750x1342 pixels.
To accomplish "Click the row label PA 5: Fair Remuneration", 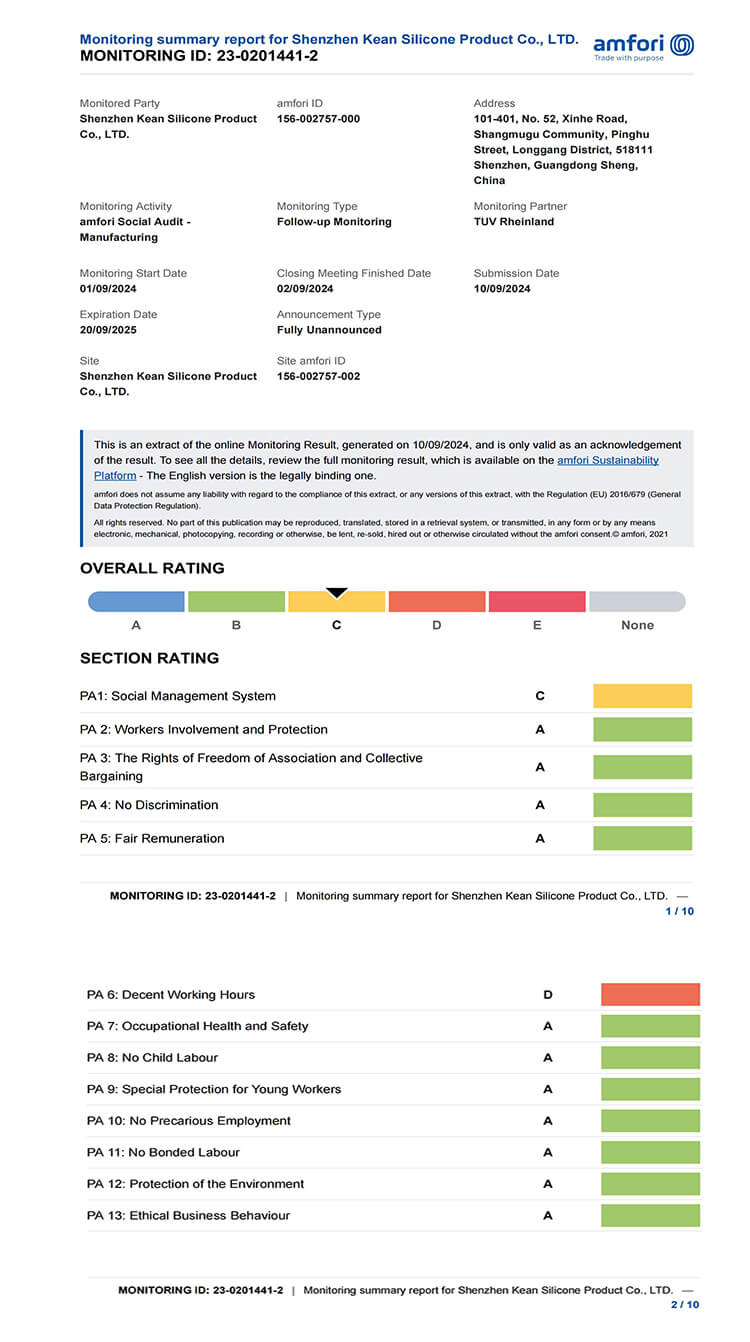I will [152, 838].
